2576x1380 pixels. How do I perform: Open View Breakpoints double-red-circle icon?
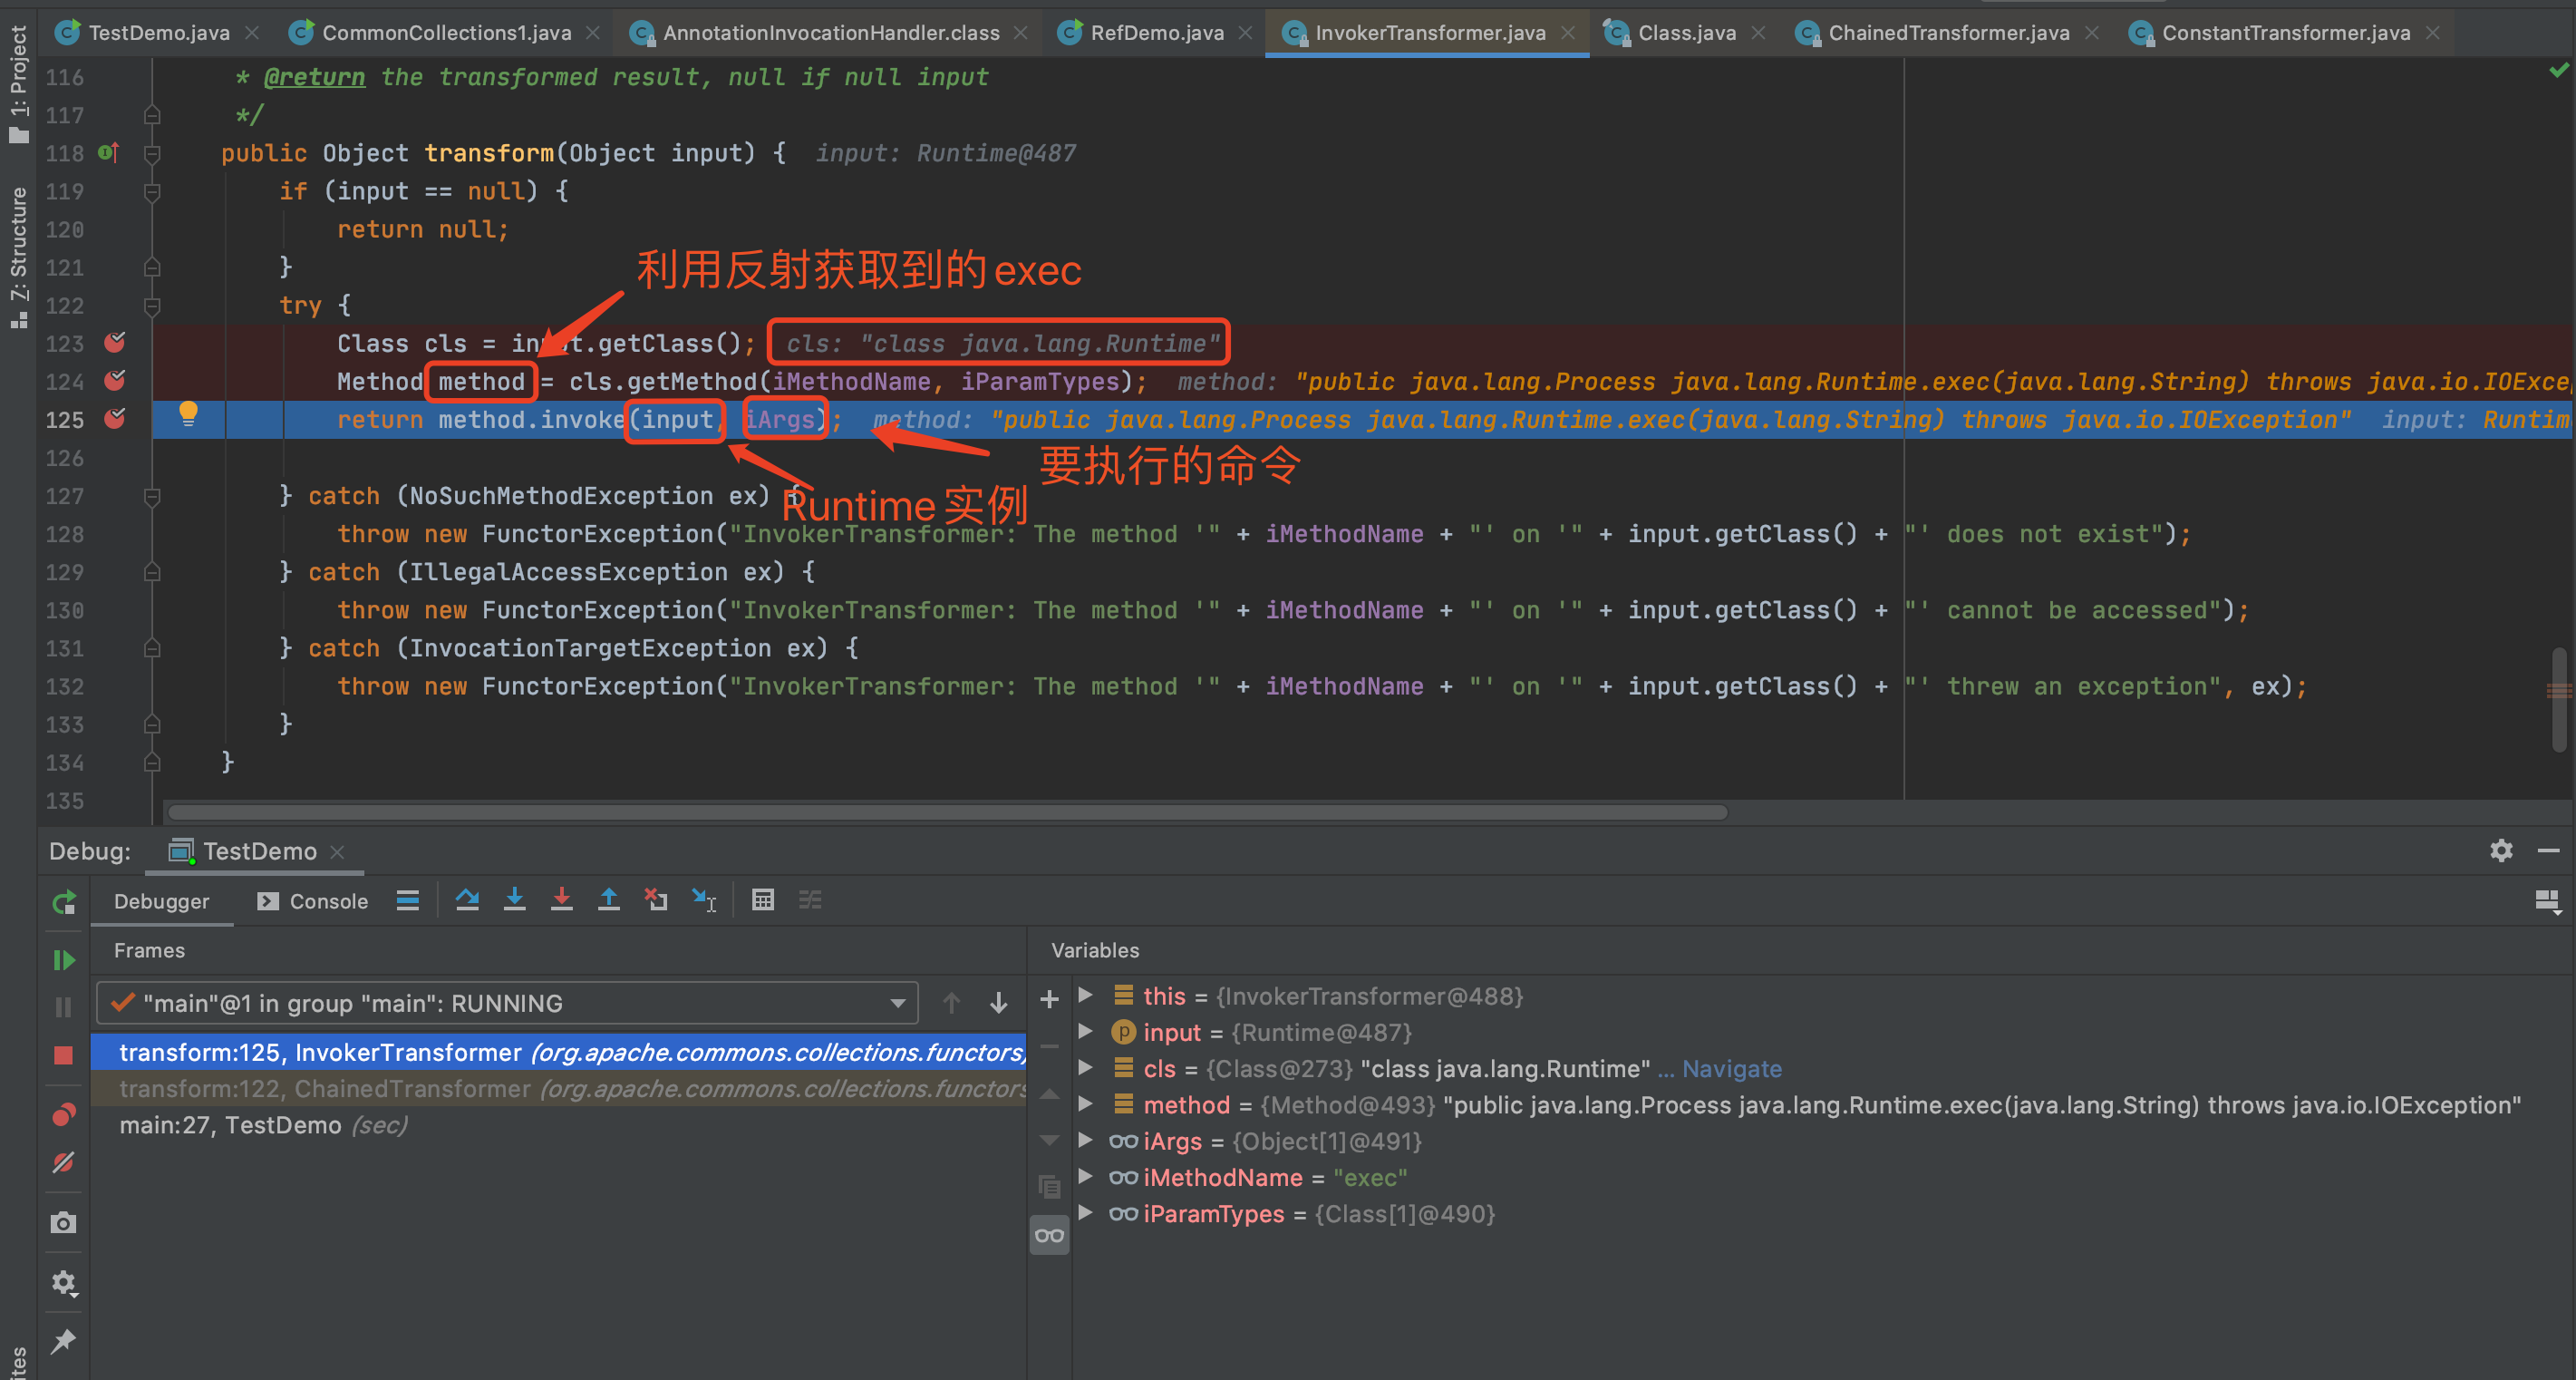pos(63,1114)
